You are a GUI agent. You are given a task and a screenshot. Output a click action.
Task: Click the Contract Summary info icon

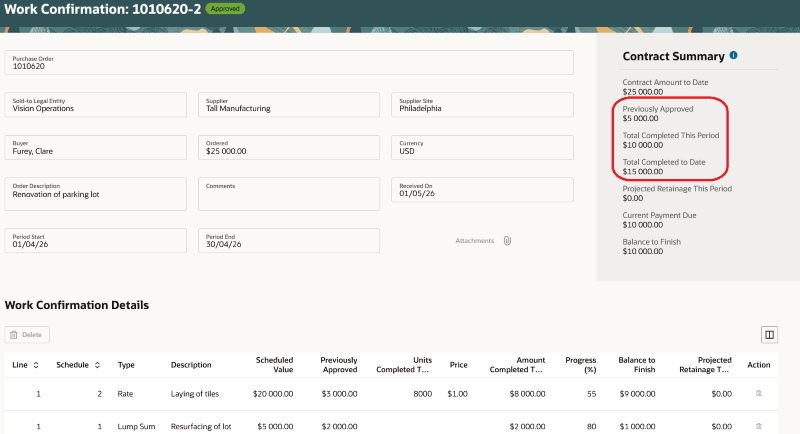pos(733,55)
